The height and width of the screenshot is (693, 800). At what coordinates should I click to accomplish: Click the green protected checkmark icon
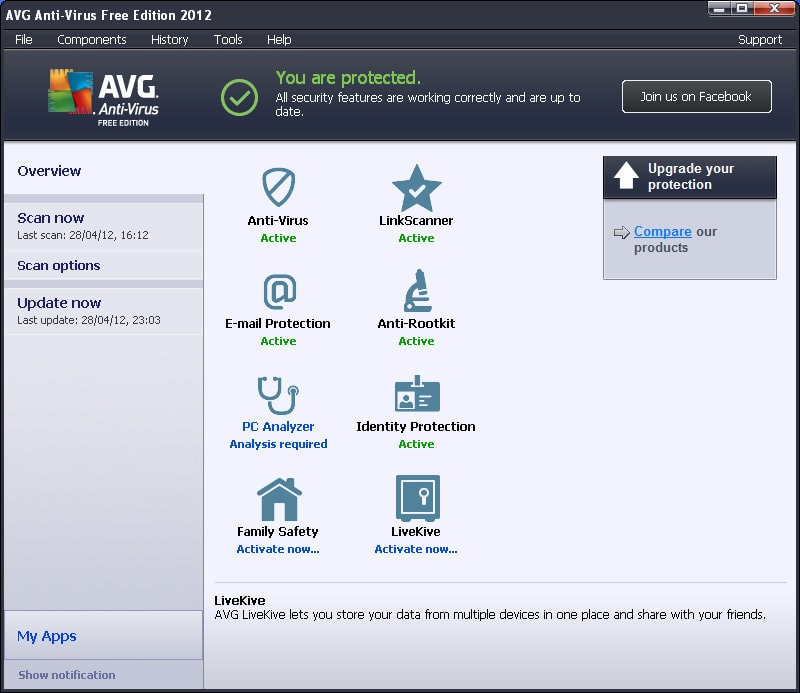pos(240,97)
